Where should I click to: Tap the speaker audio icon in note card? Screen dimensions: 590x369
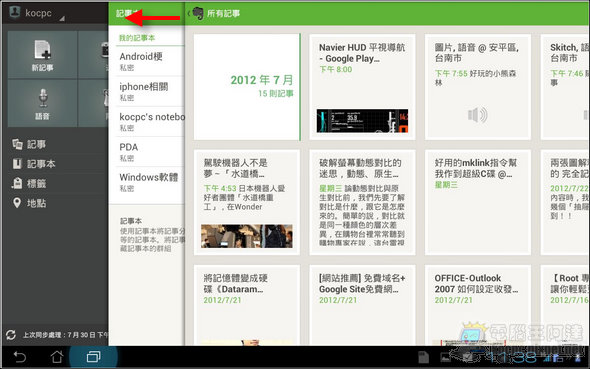click(x=478, y=115)
